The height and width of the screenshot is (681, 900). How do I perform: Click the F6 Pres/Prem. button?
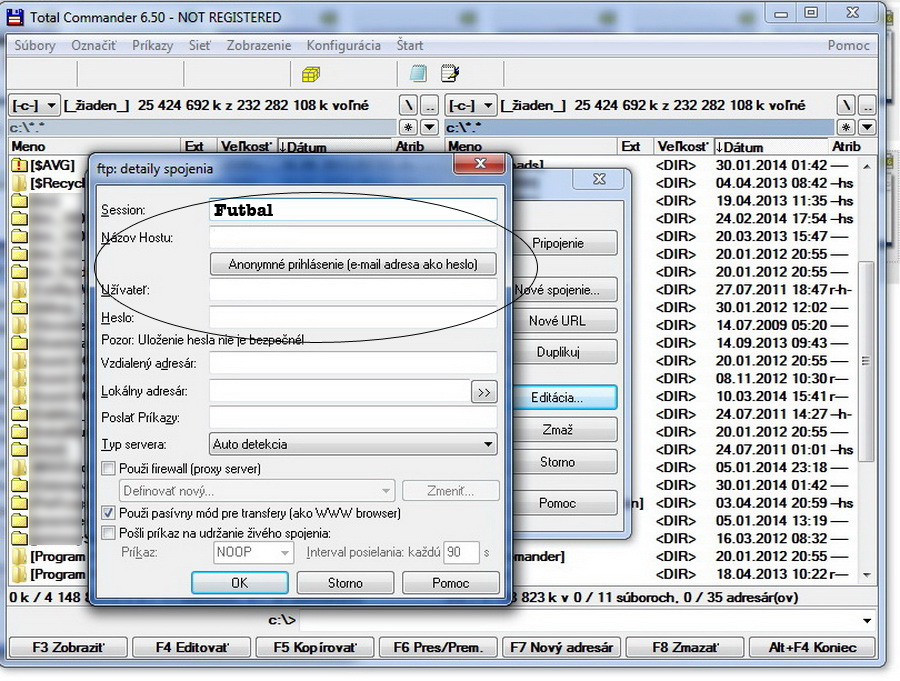438,648
